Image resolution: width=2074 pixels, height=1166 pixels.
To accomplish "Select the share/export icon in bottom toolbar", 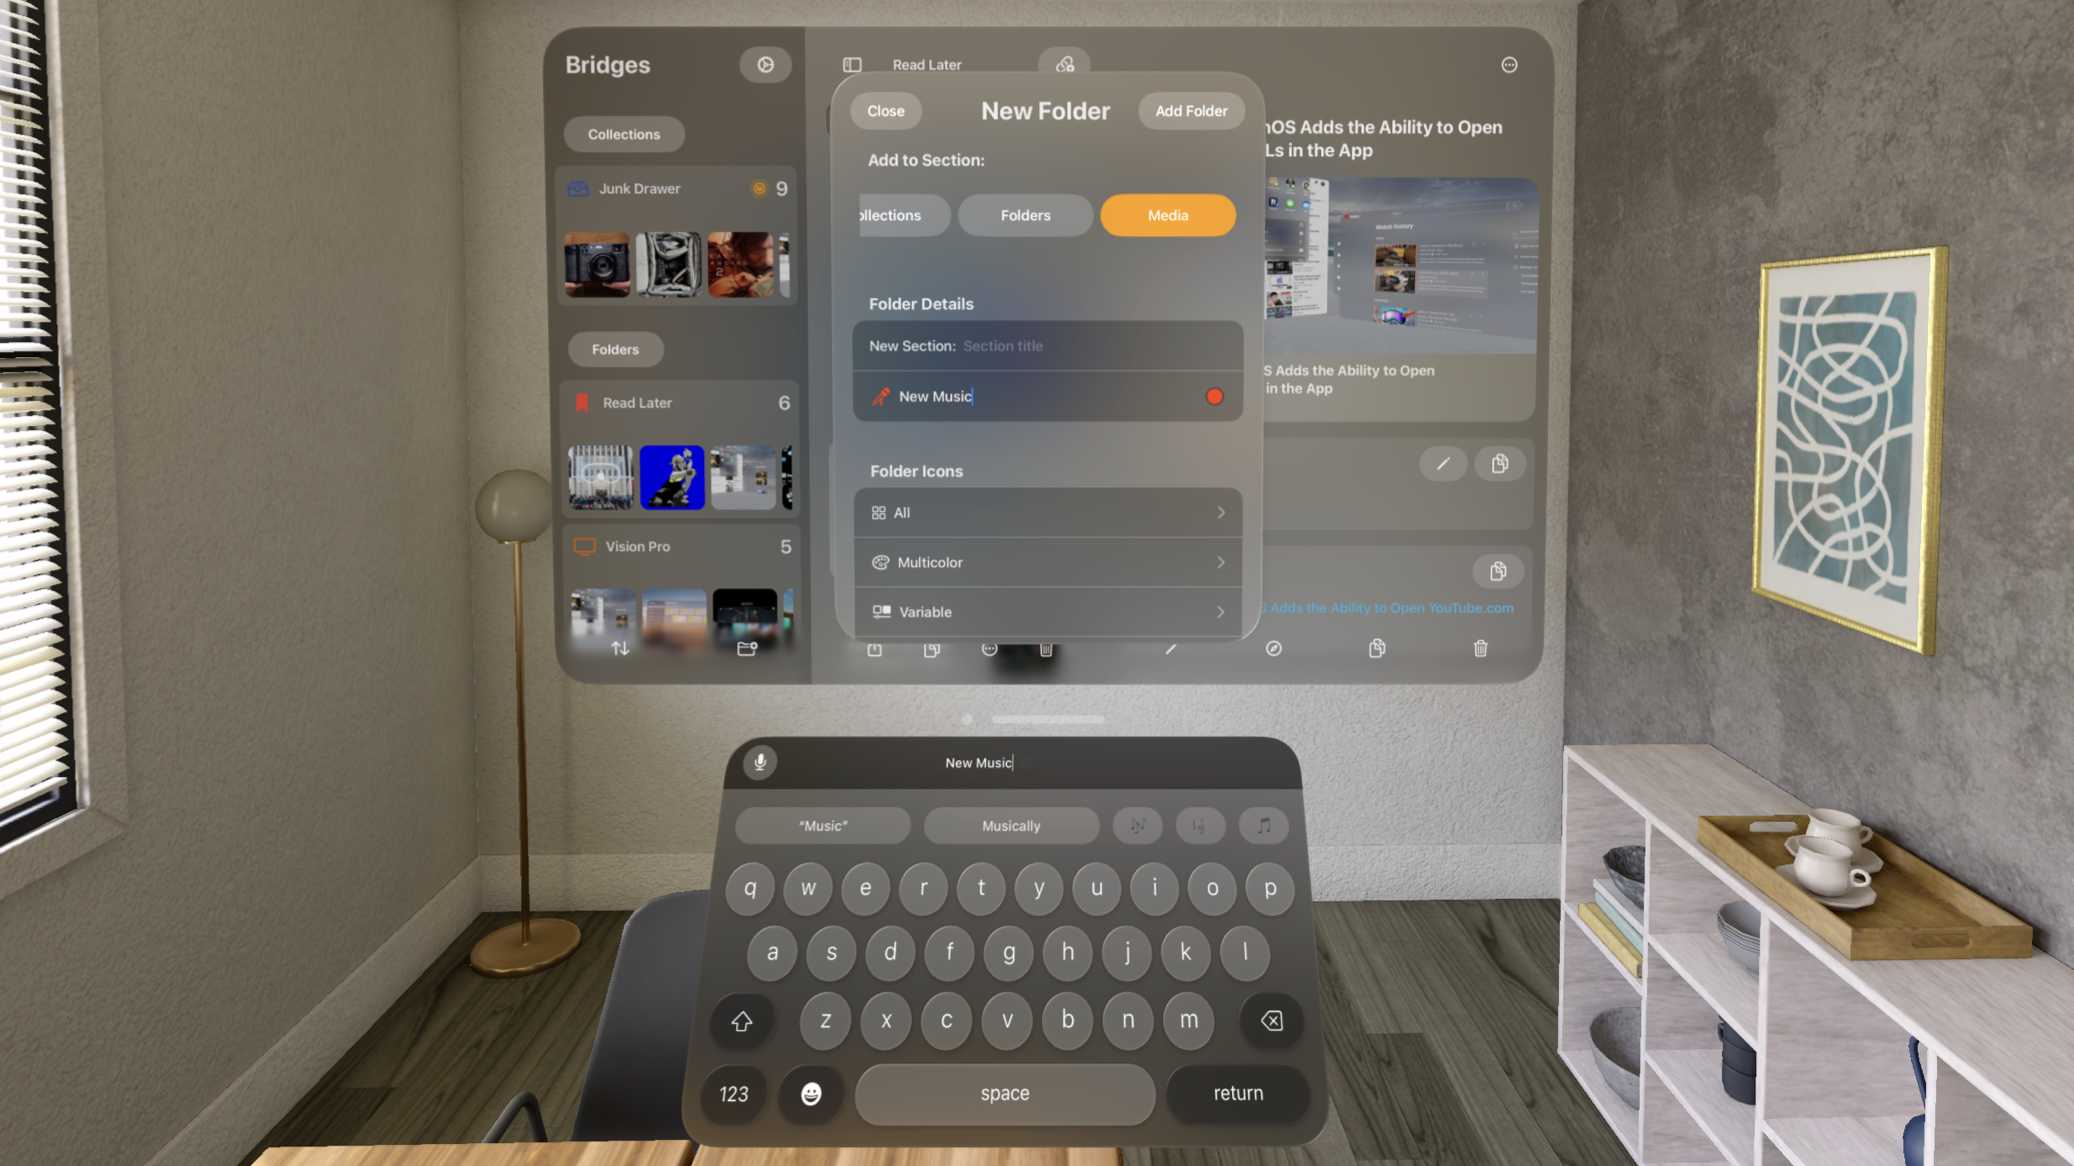I will (875, 648).
